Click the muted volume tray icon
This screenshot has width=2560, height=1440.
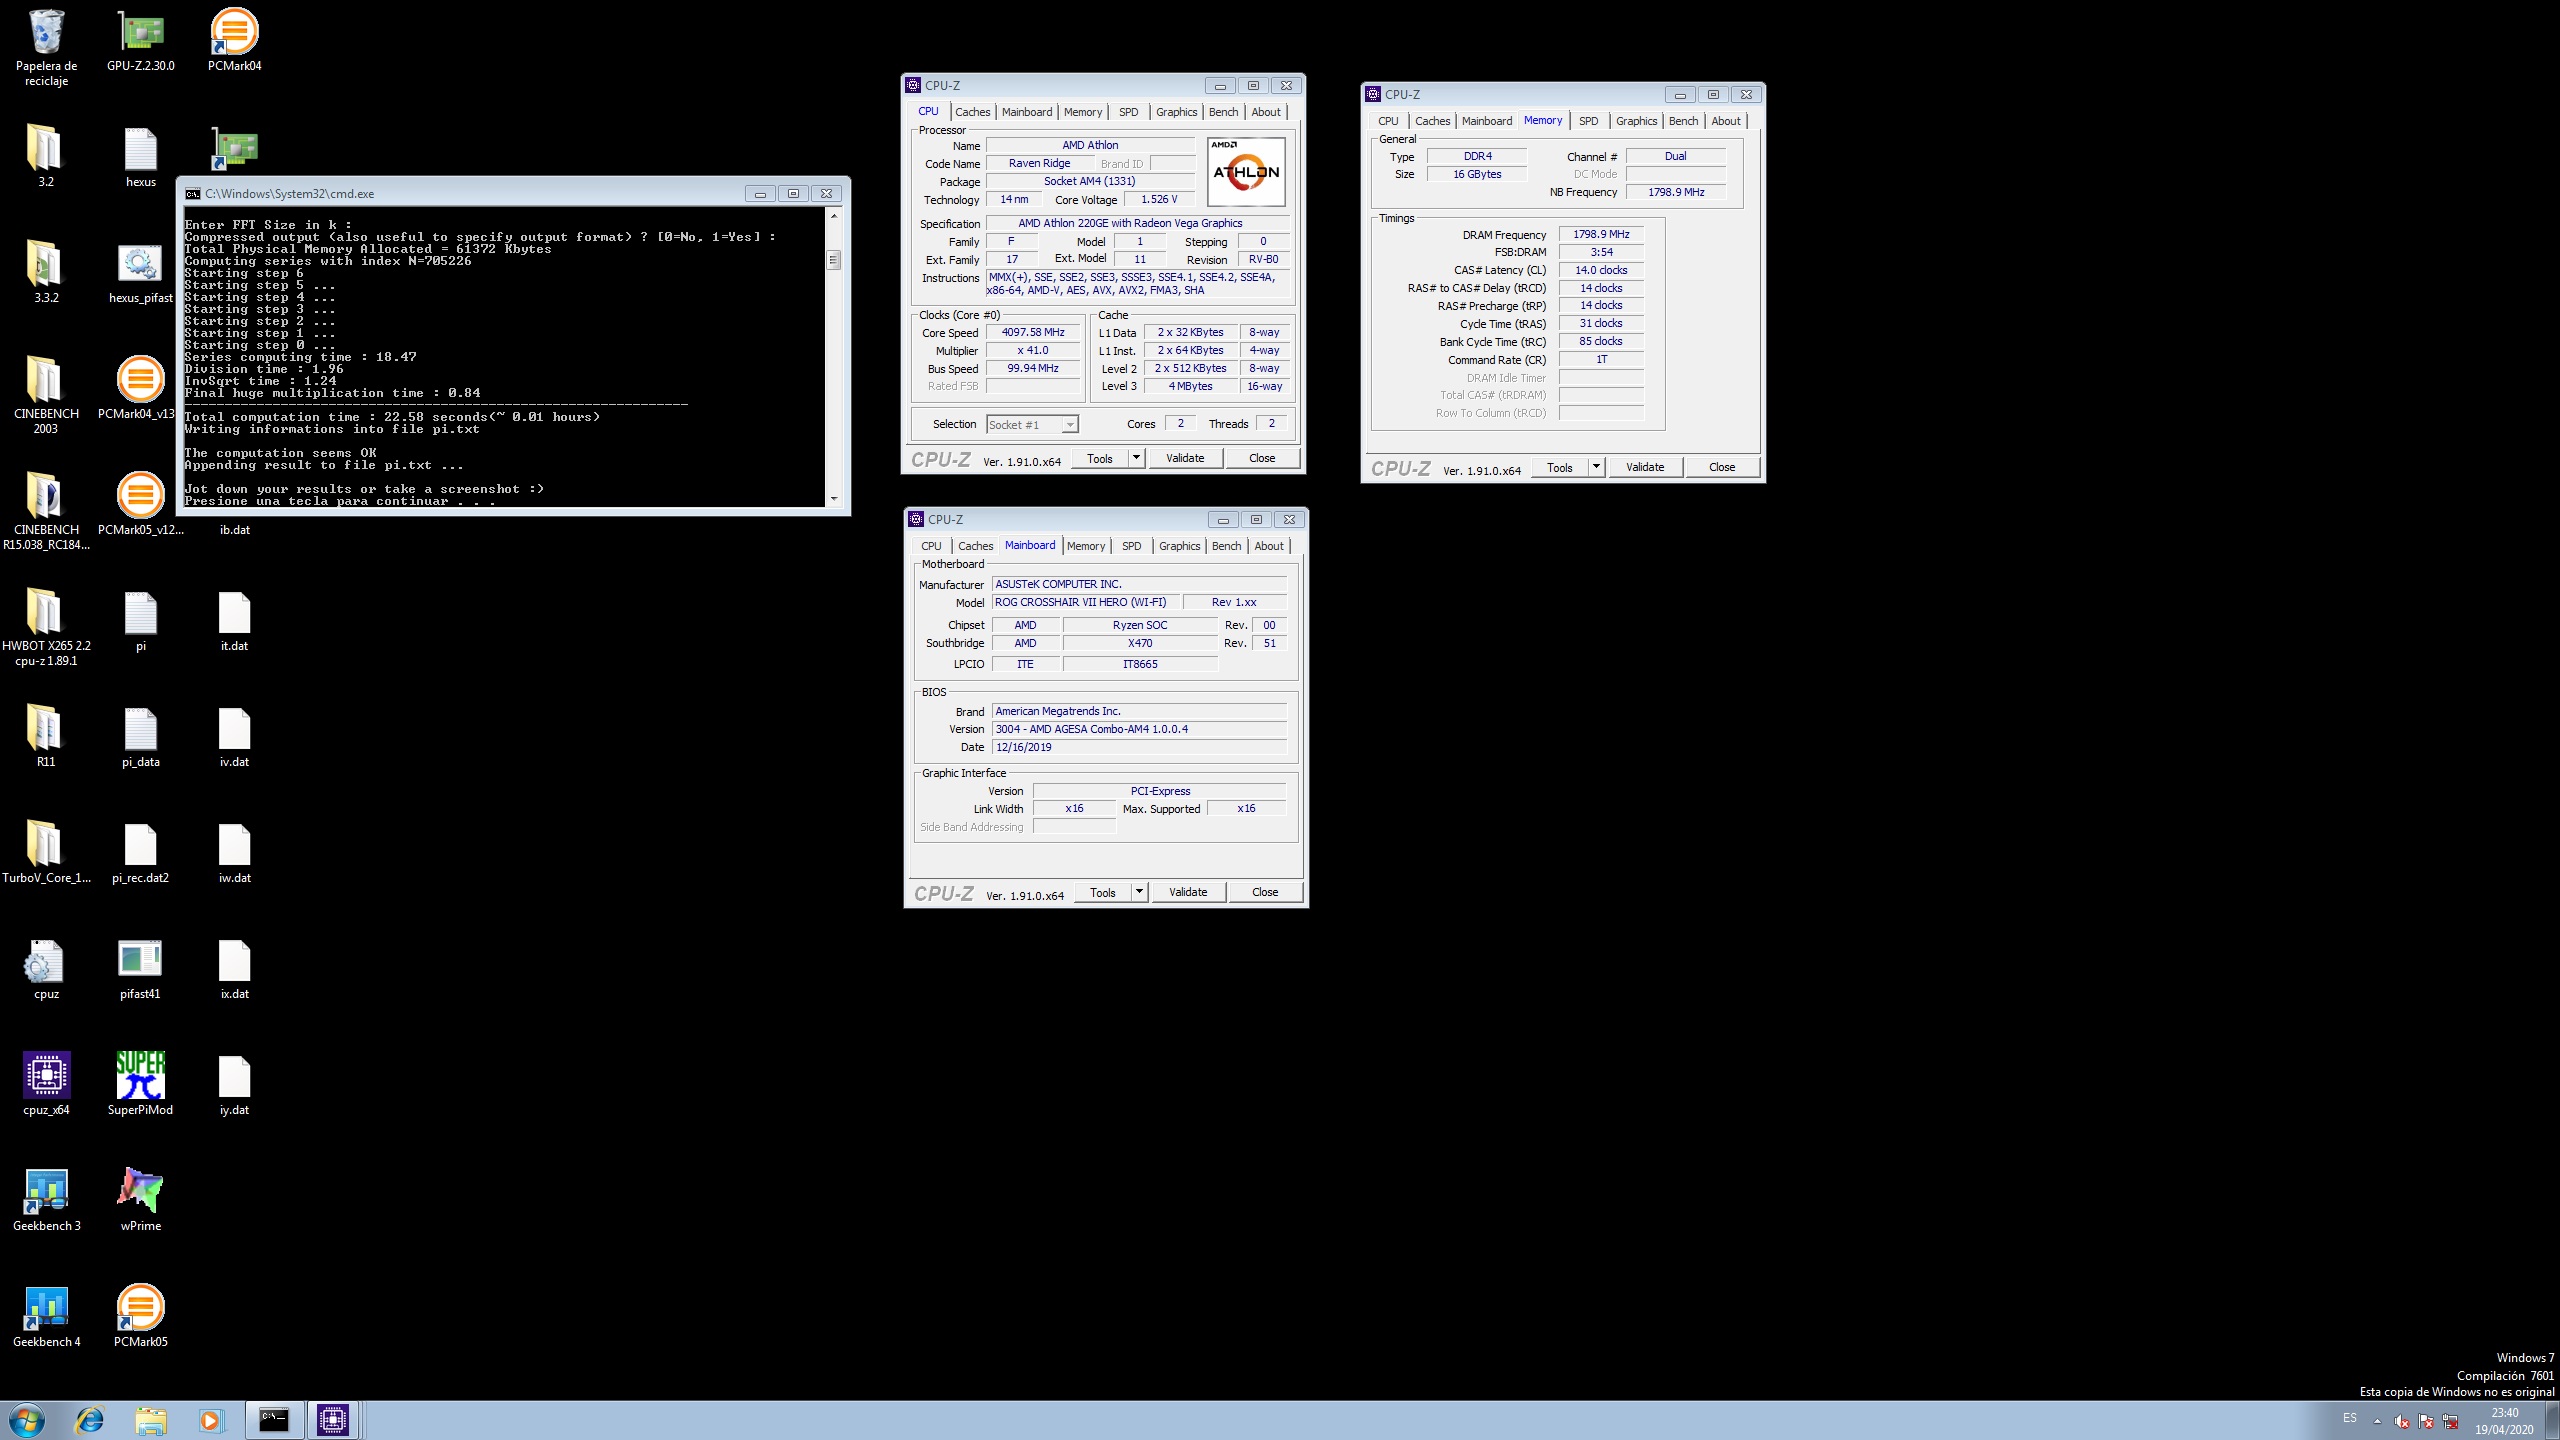(2401, 1421)
